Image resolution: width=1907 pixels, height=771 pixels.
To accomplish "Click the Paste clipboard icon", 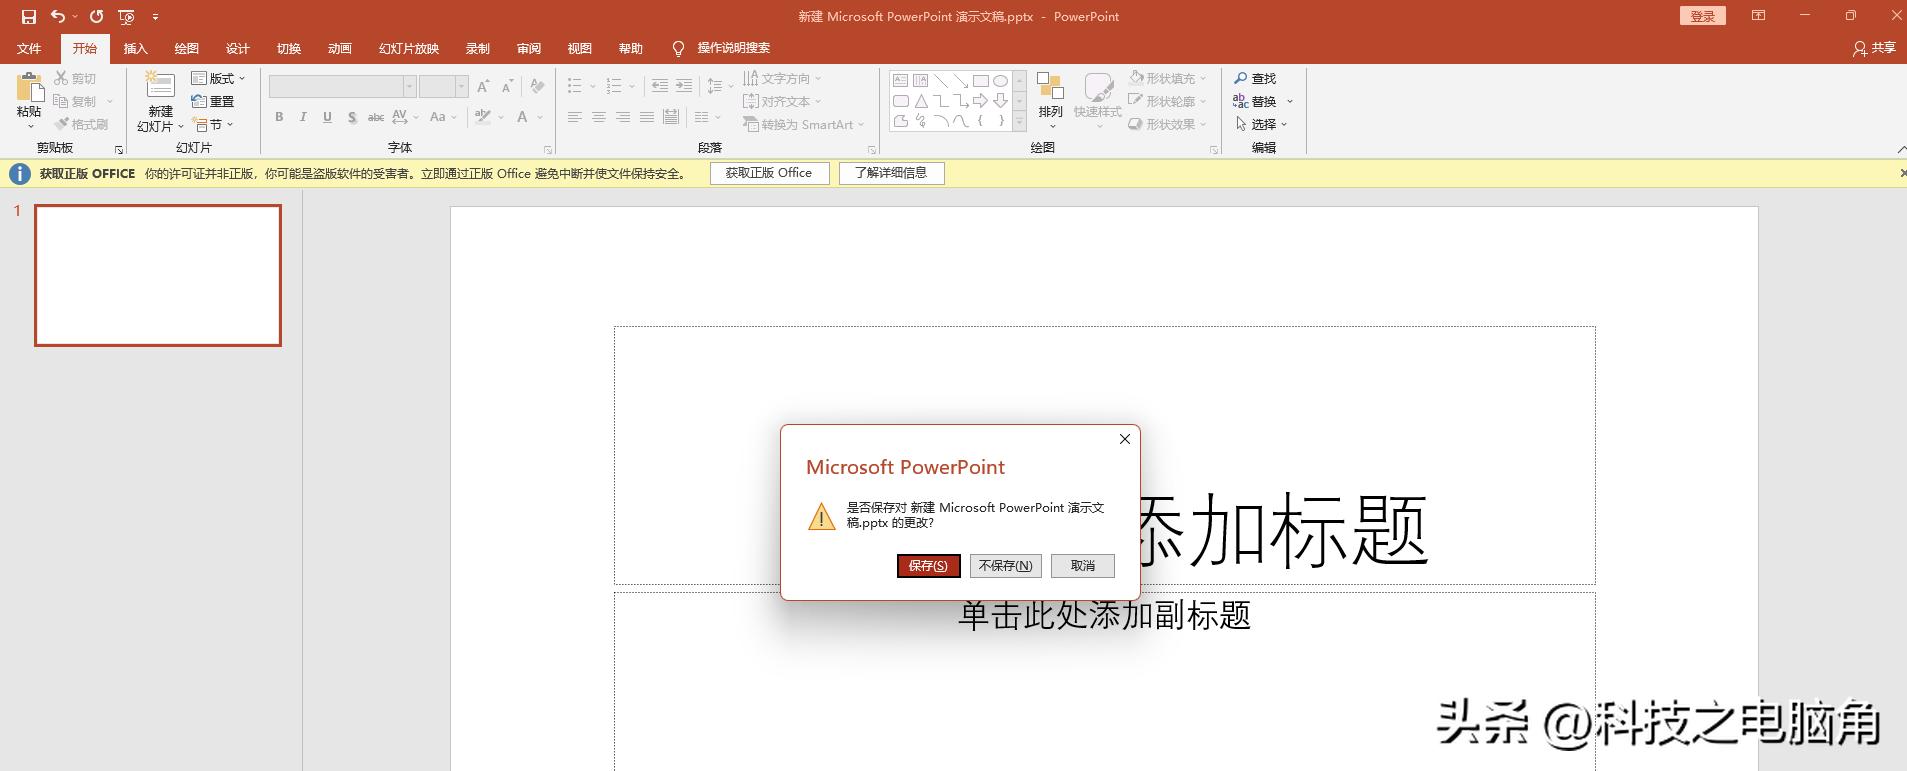I will pos(30,87).
